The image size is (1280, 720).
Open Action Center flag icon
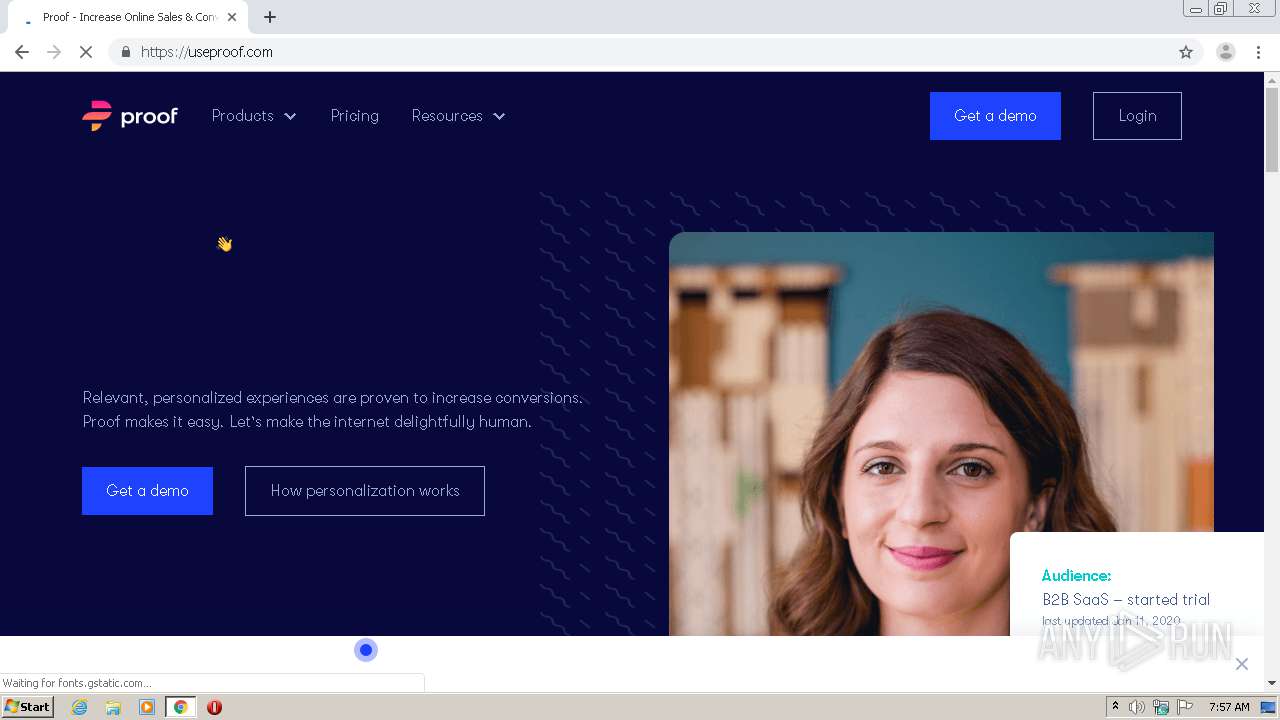[x=1185, y=707]
